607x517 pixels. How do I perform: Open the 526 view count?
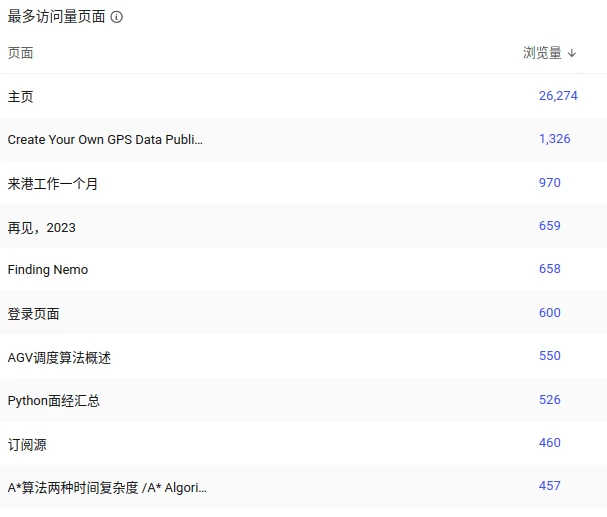[x=550, y=400]
